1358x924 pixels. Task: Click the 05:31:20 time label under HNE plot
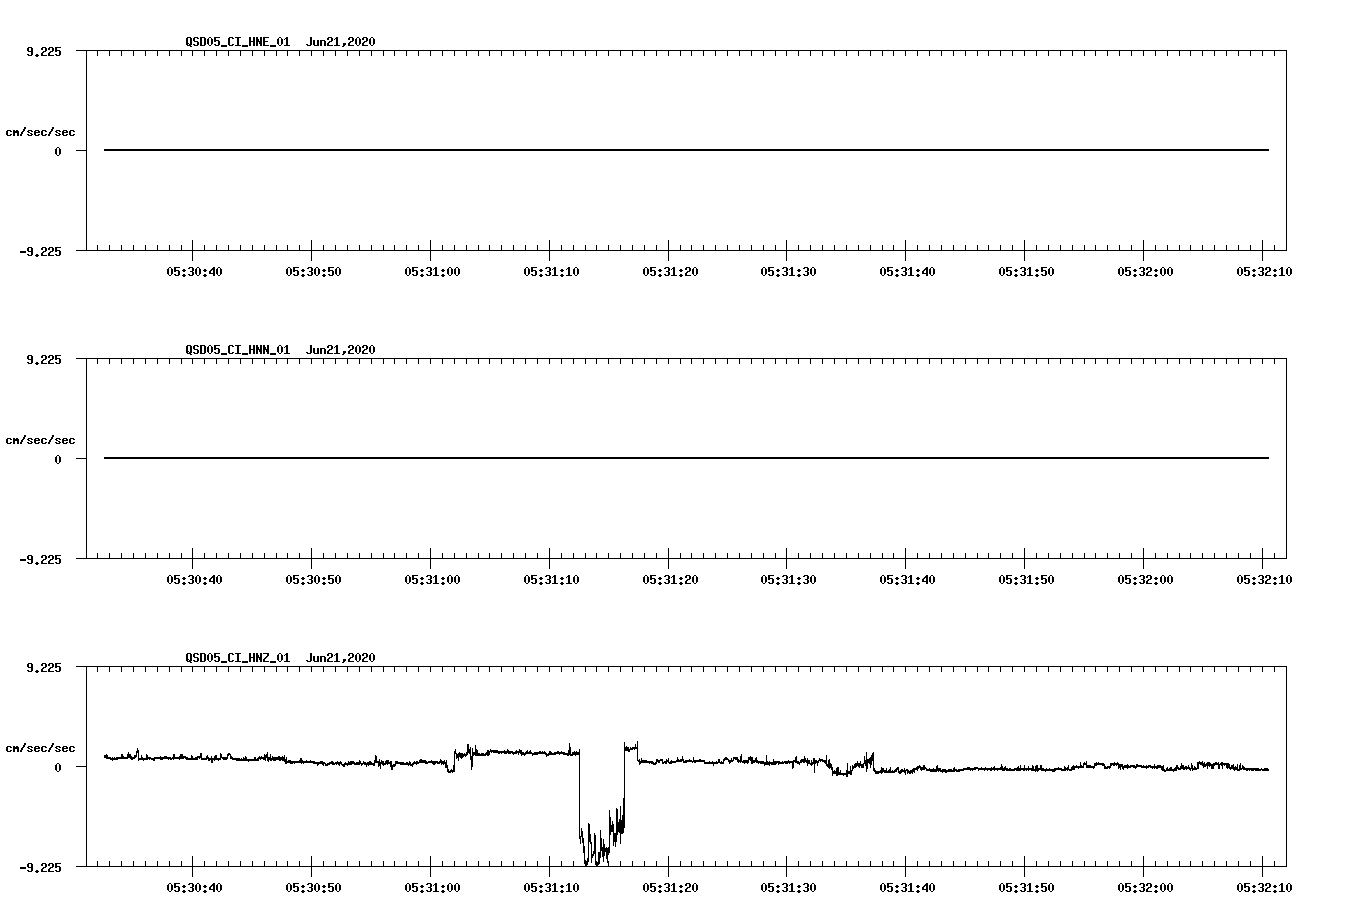click(670, 272)
